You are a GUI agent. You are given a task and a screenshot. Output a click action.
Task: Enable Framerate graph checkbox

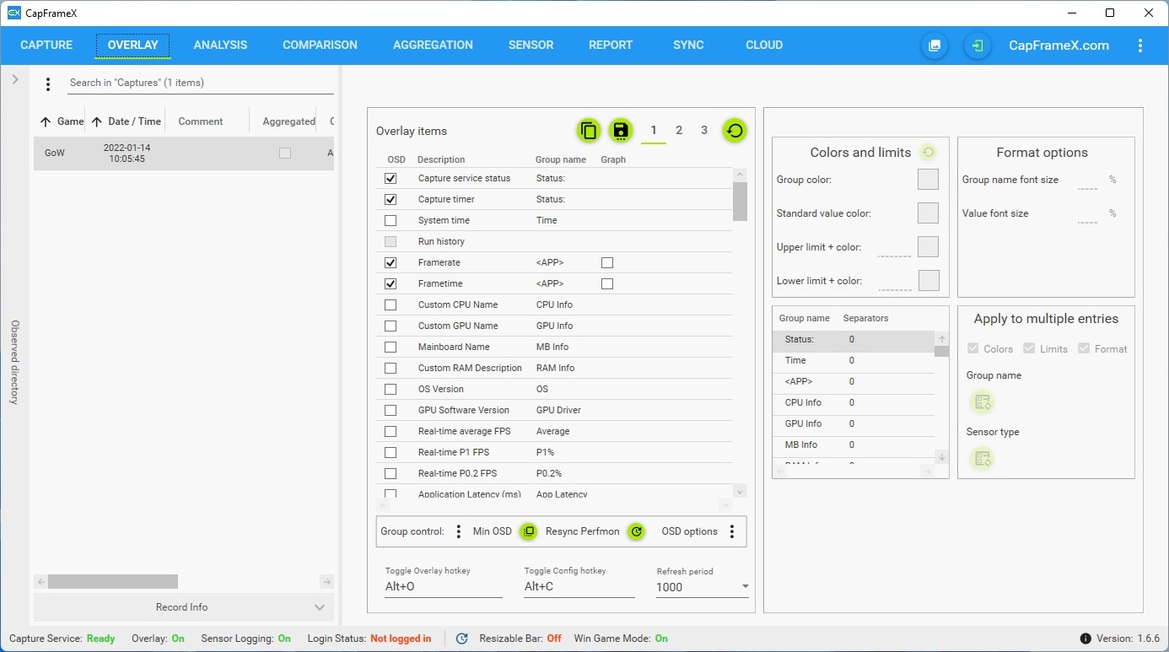(608, 263)
